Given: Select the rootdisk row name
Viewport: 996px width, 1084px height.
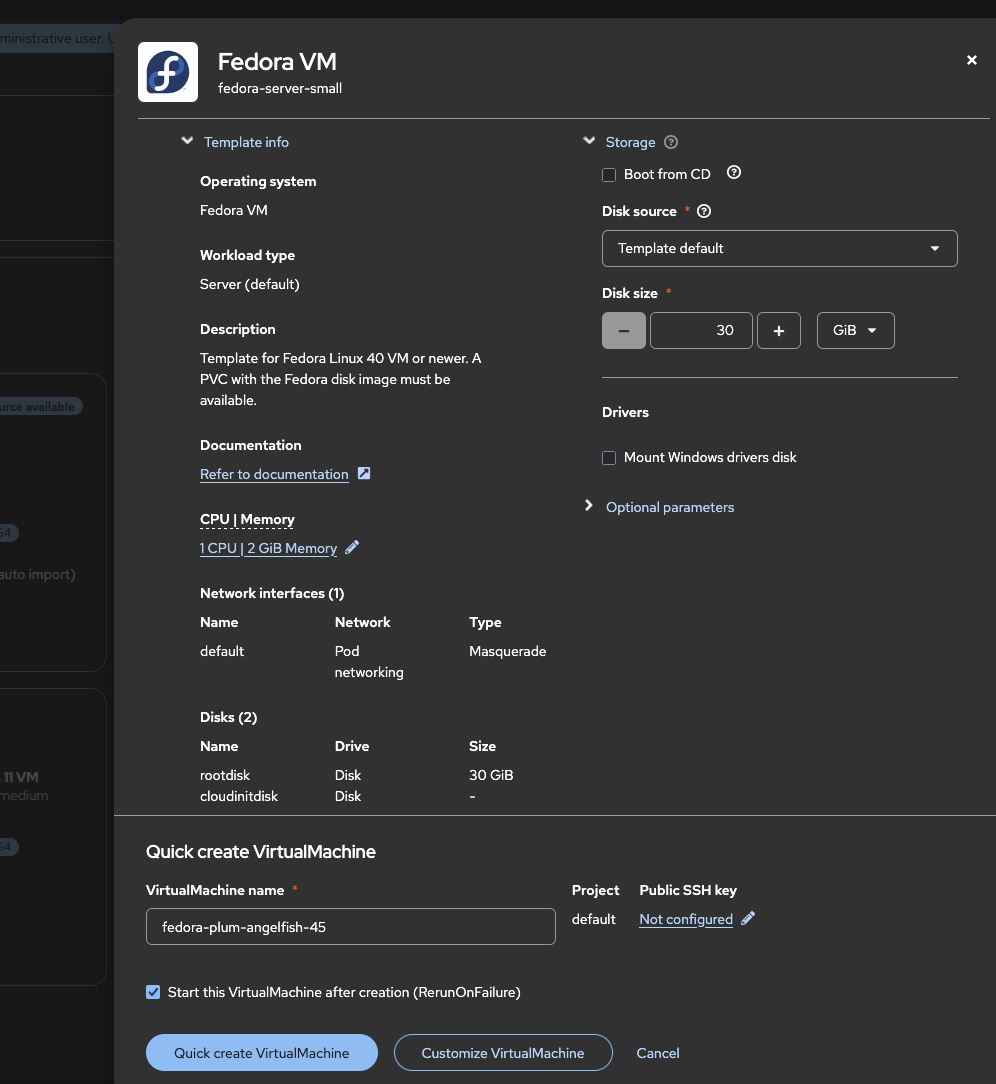Looking at the screenshot, I should coord(225,775).
